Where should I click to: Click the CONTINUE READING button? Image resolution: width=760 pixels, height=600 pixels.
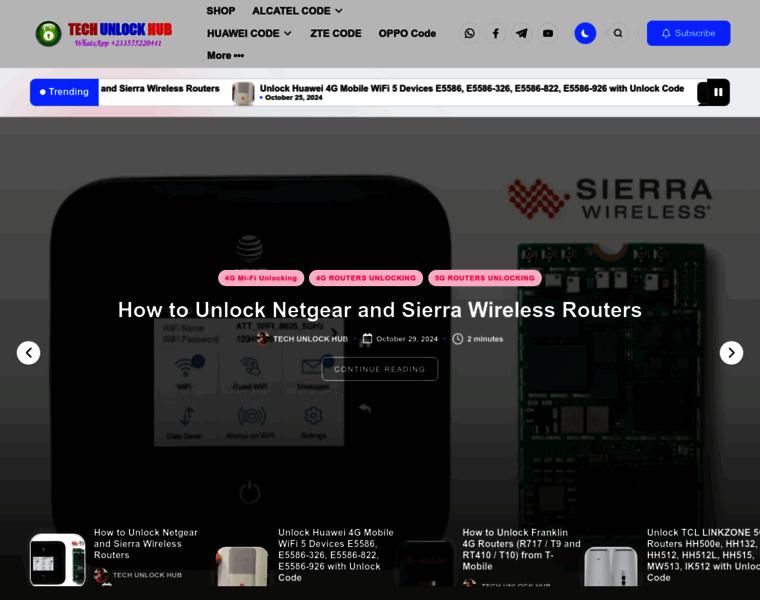380,369
